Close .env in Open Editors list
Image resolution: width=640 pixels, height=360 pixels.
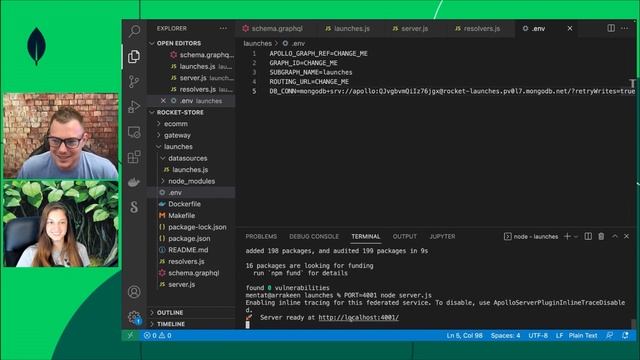click(163, 100)
